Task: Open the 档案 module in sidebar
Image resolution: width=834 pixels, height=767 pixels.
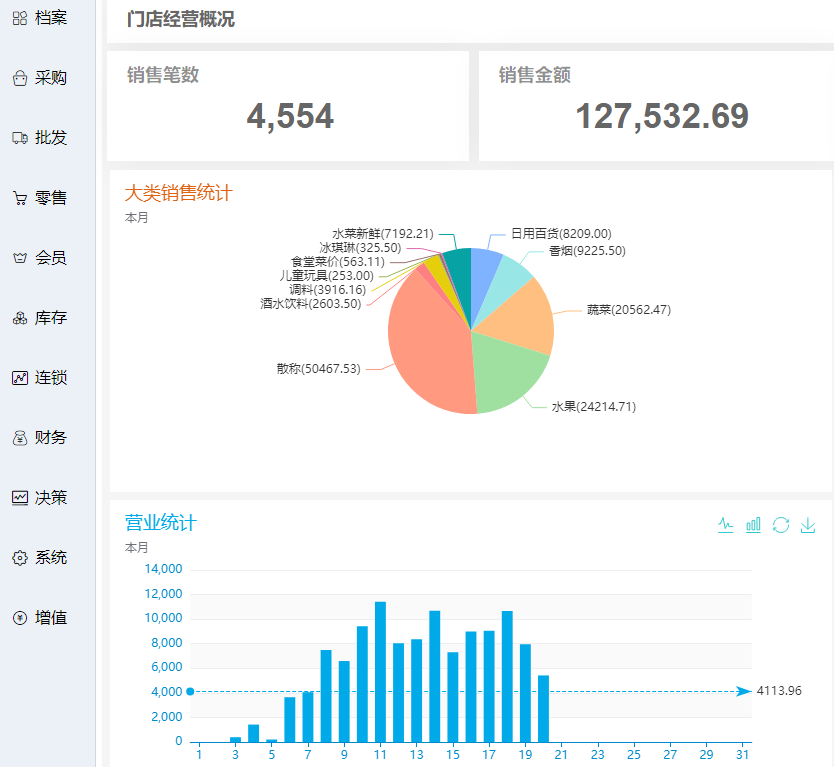Action: point(40,18)
